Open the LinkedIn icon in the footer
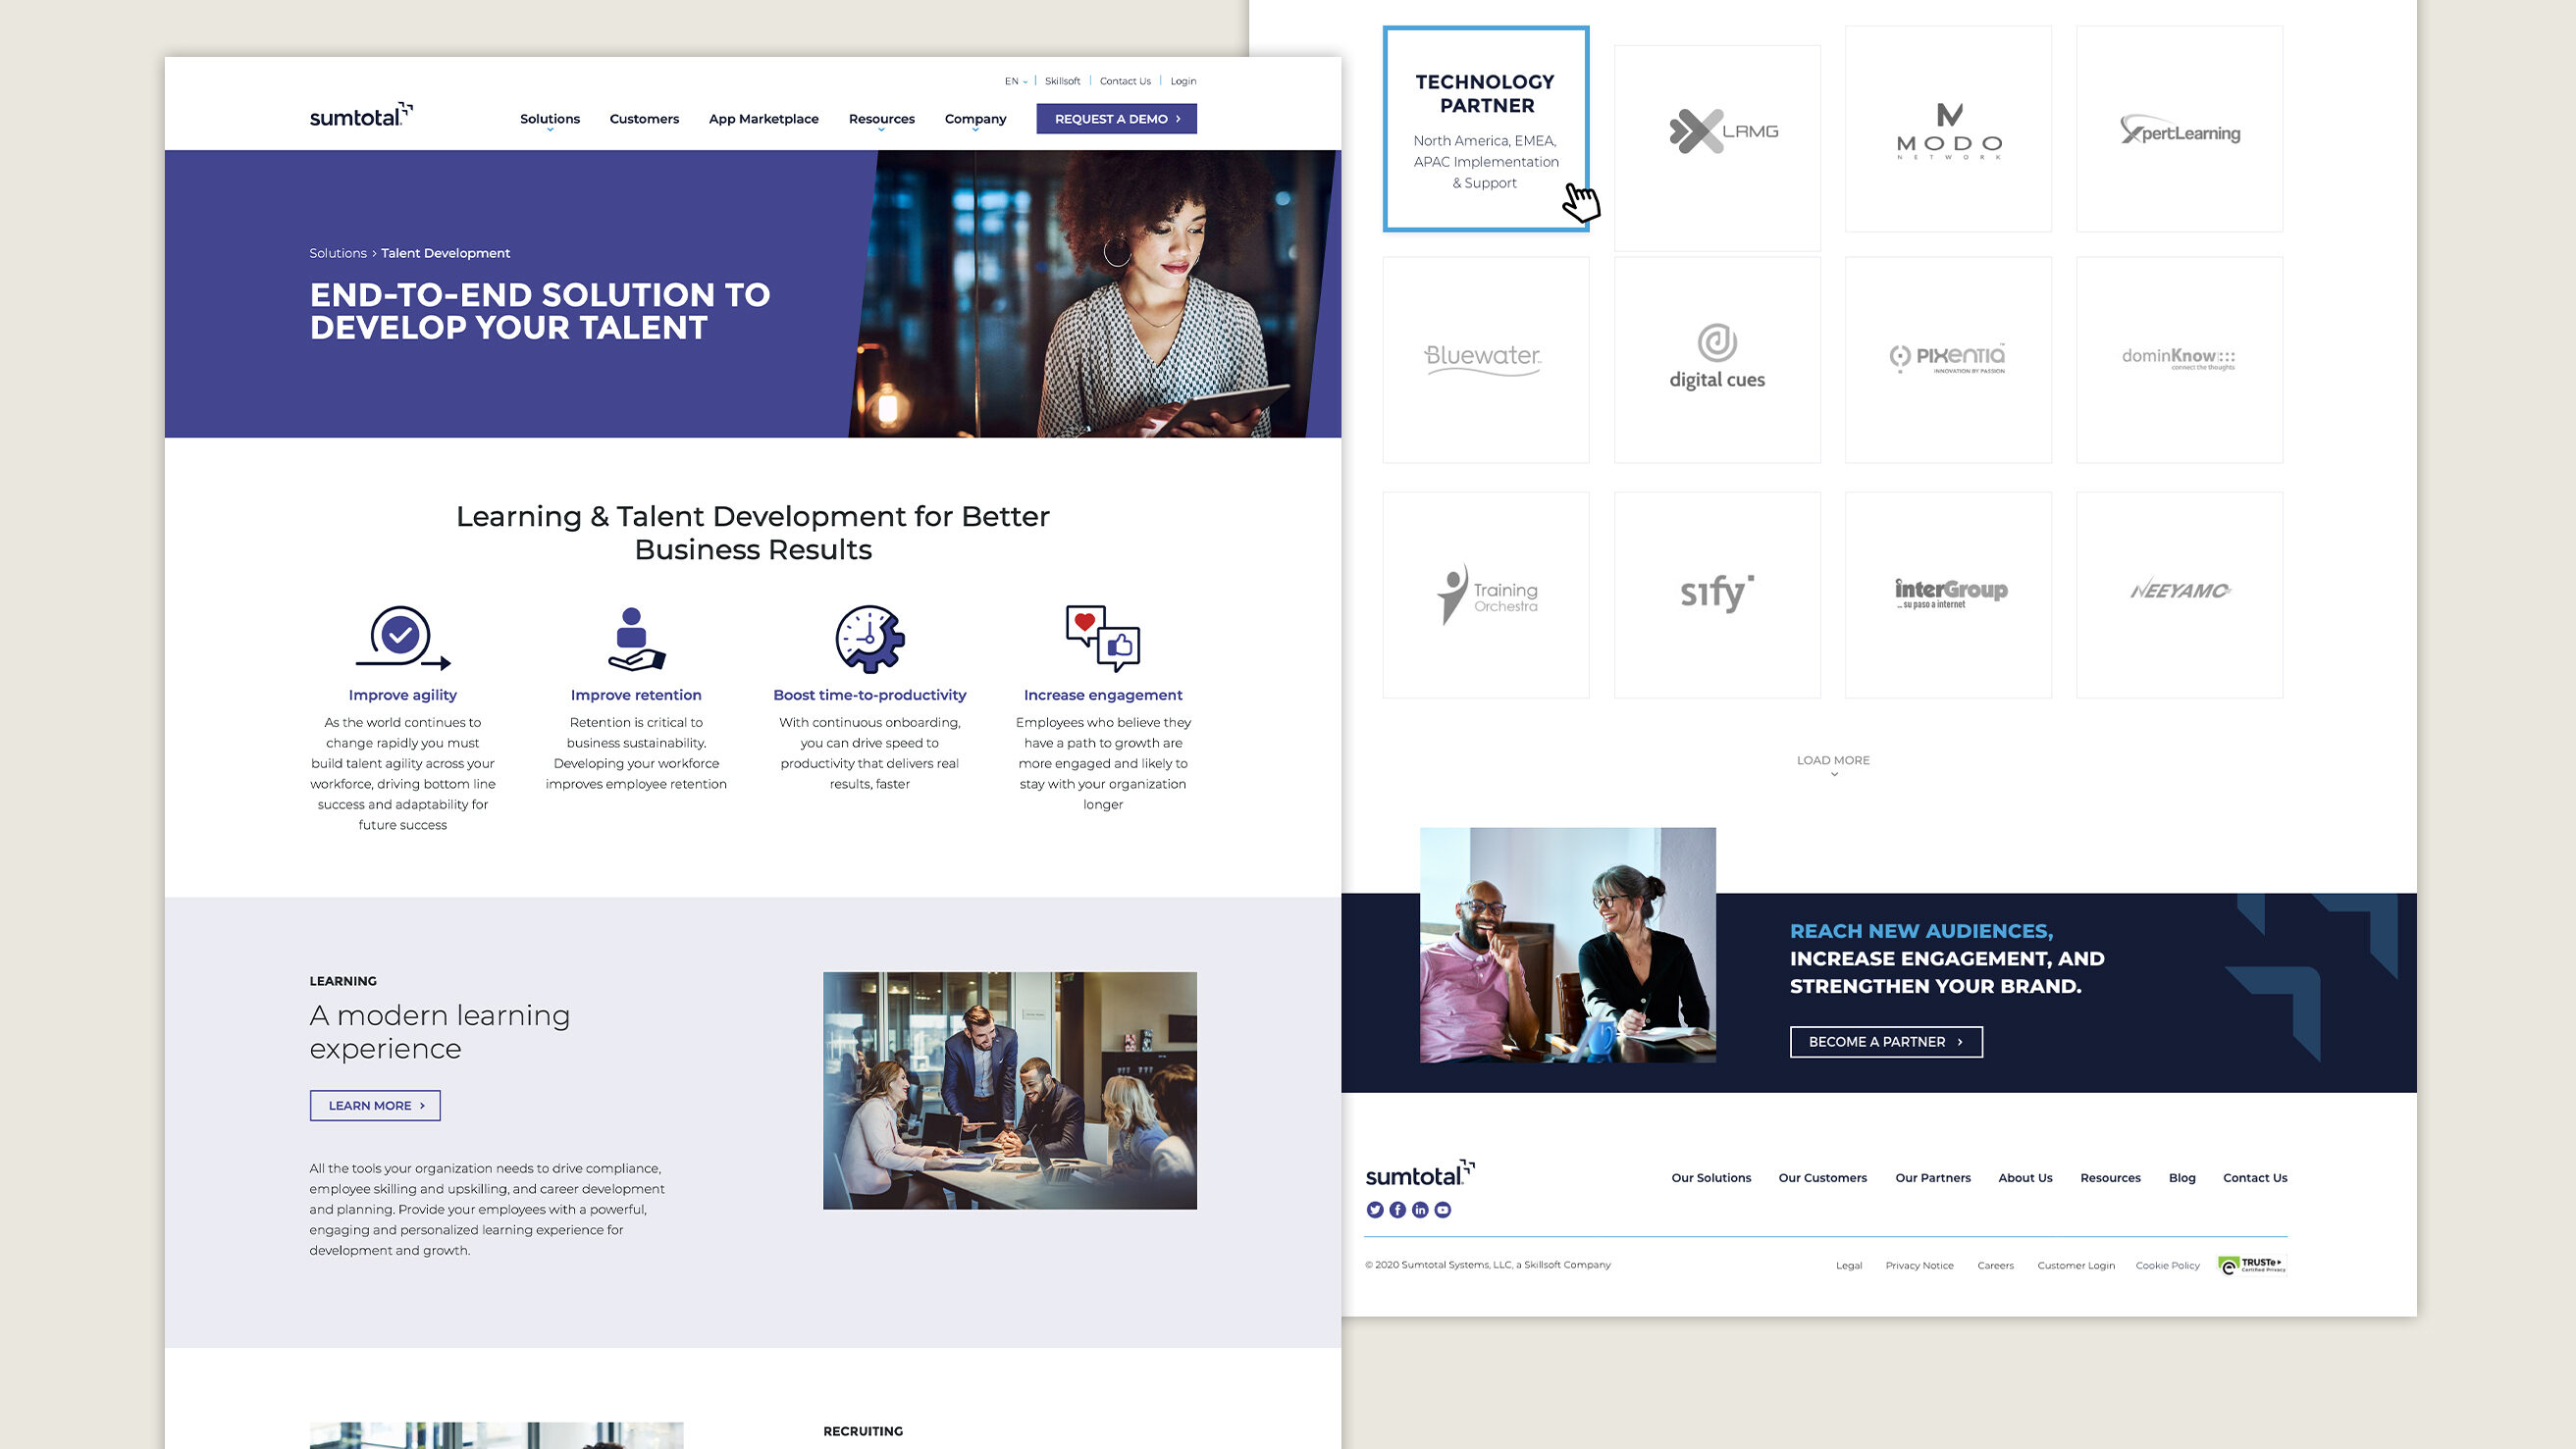Image resolution: width=2576 pixels, height=1449 pixels. (x=1420, y=1210)
